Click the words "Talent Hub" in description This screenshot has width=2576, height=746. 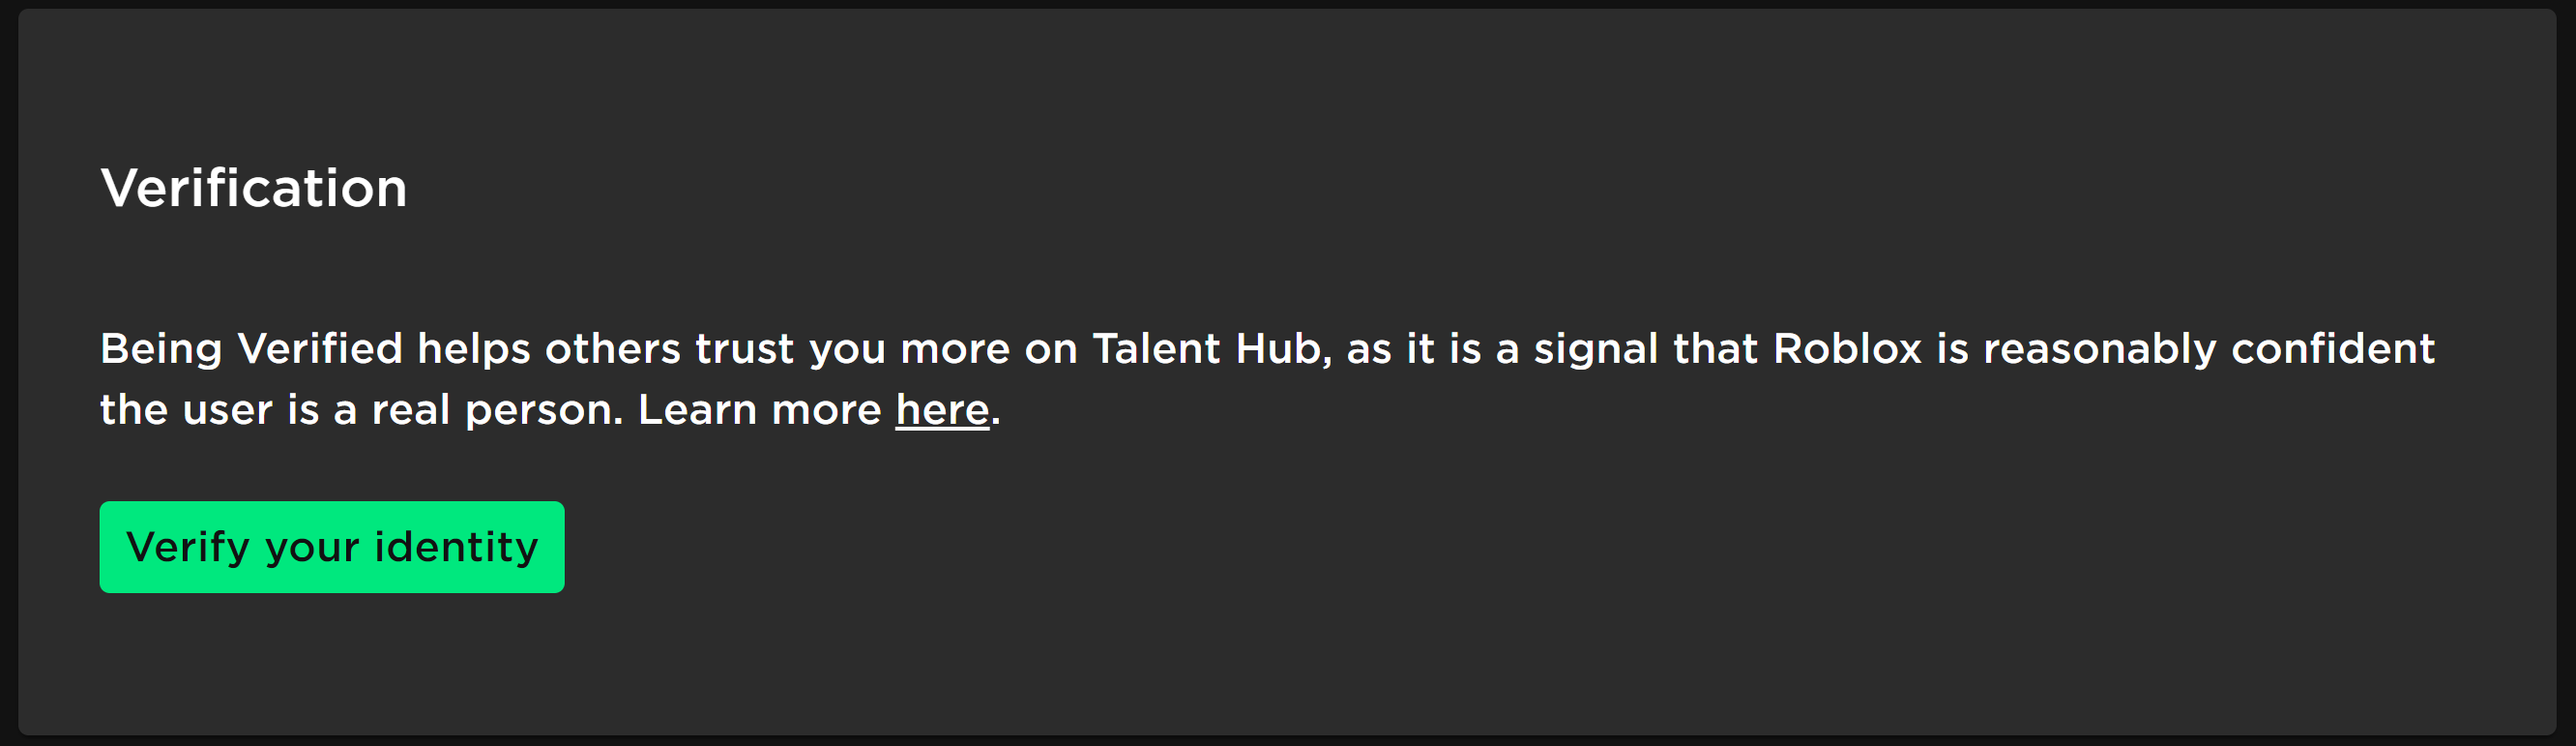point(1211,349)
